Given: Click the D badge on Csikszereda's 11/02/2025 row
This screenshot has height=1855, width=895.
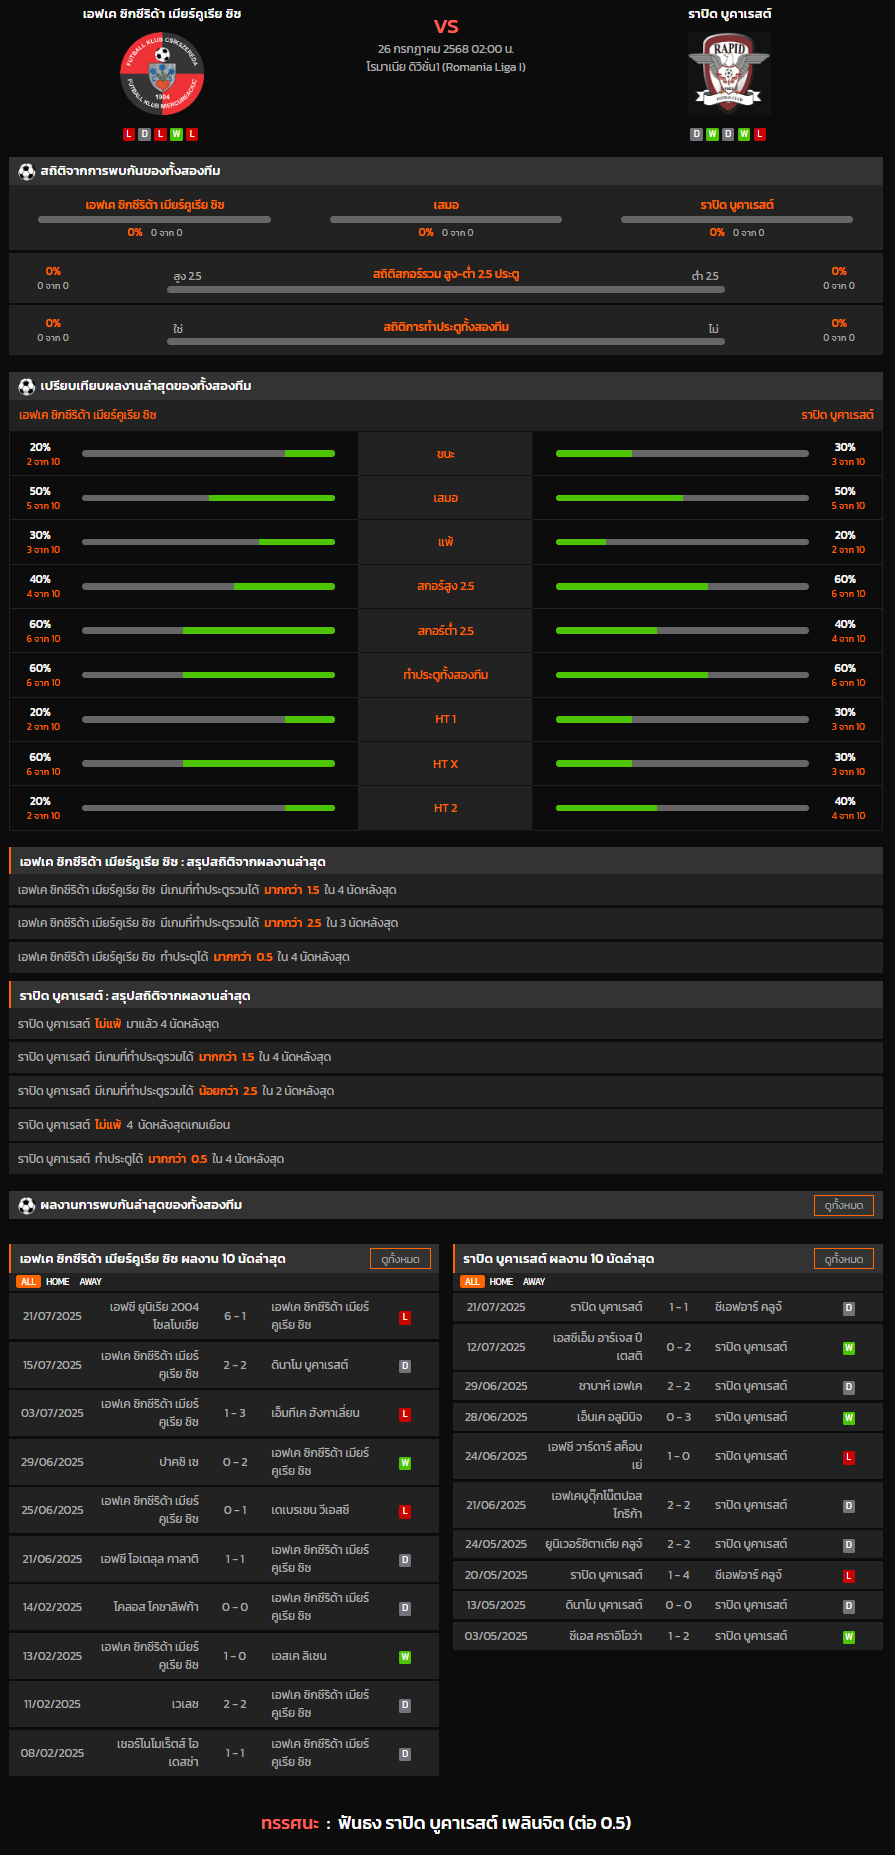Looking at the screenshot, I should pyautogui.click(x=405, y=1705).
